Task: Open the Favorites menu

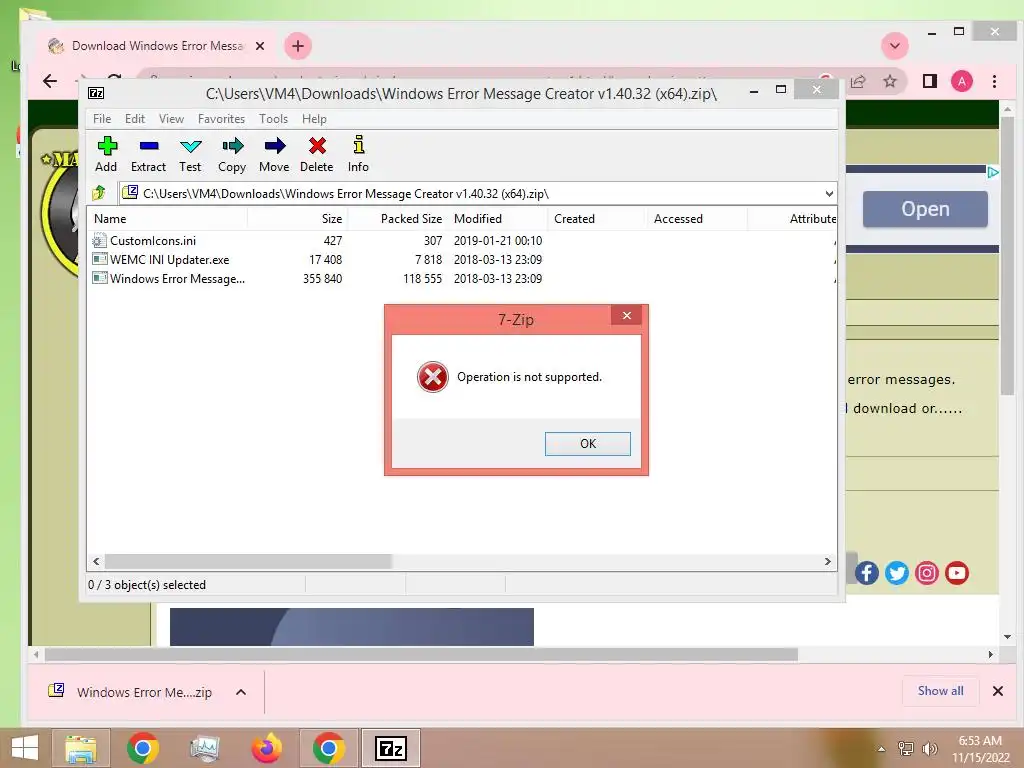Action: pyautogui.click(x=221, y=119)
